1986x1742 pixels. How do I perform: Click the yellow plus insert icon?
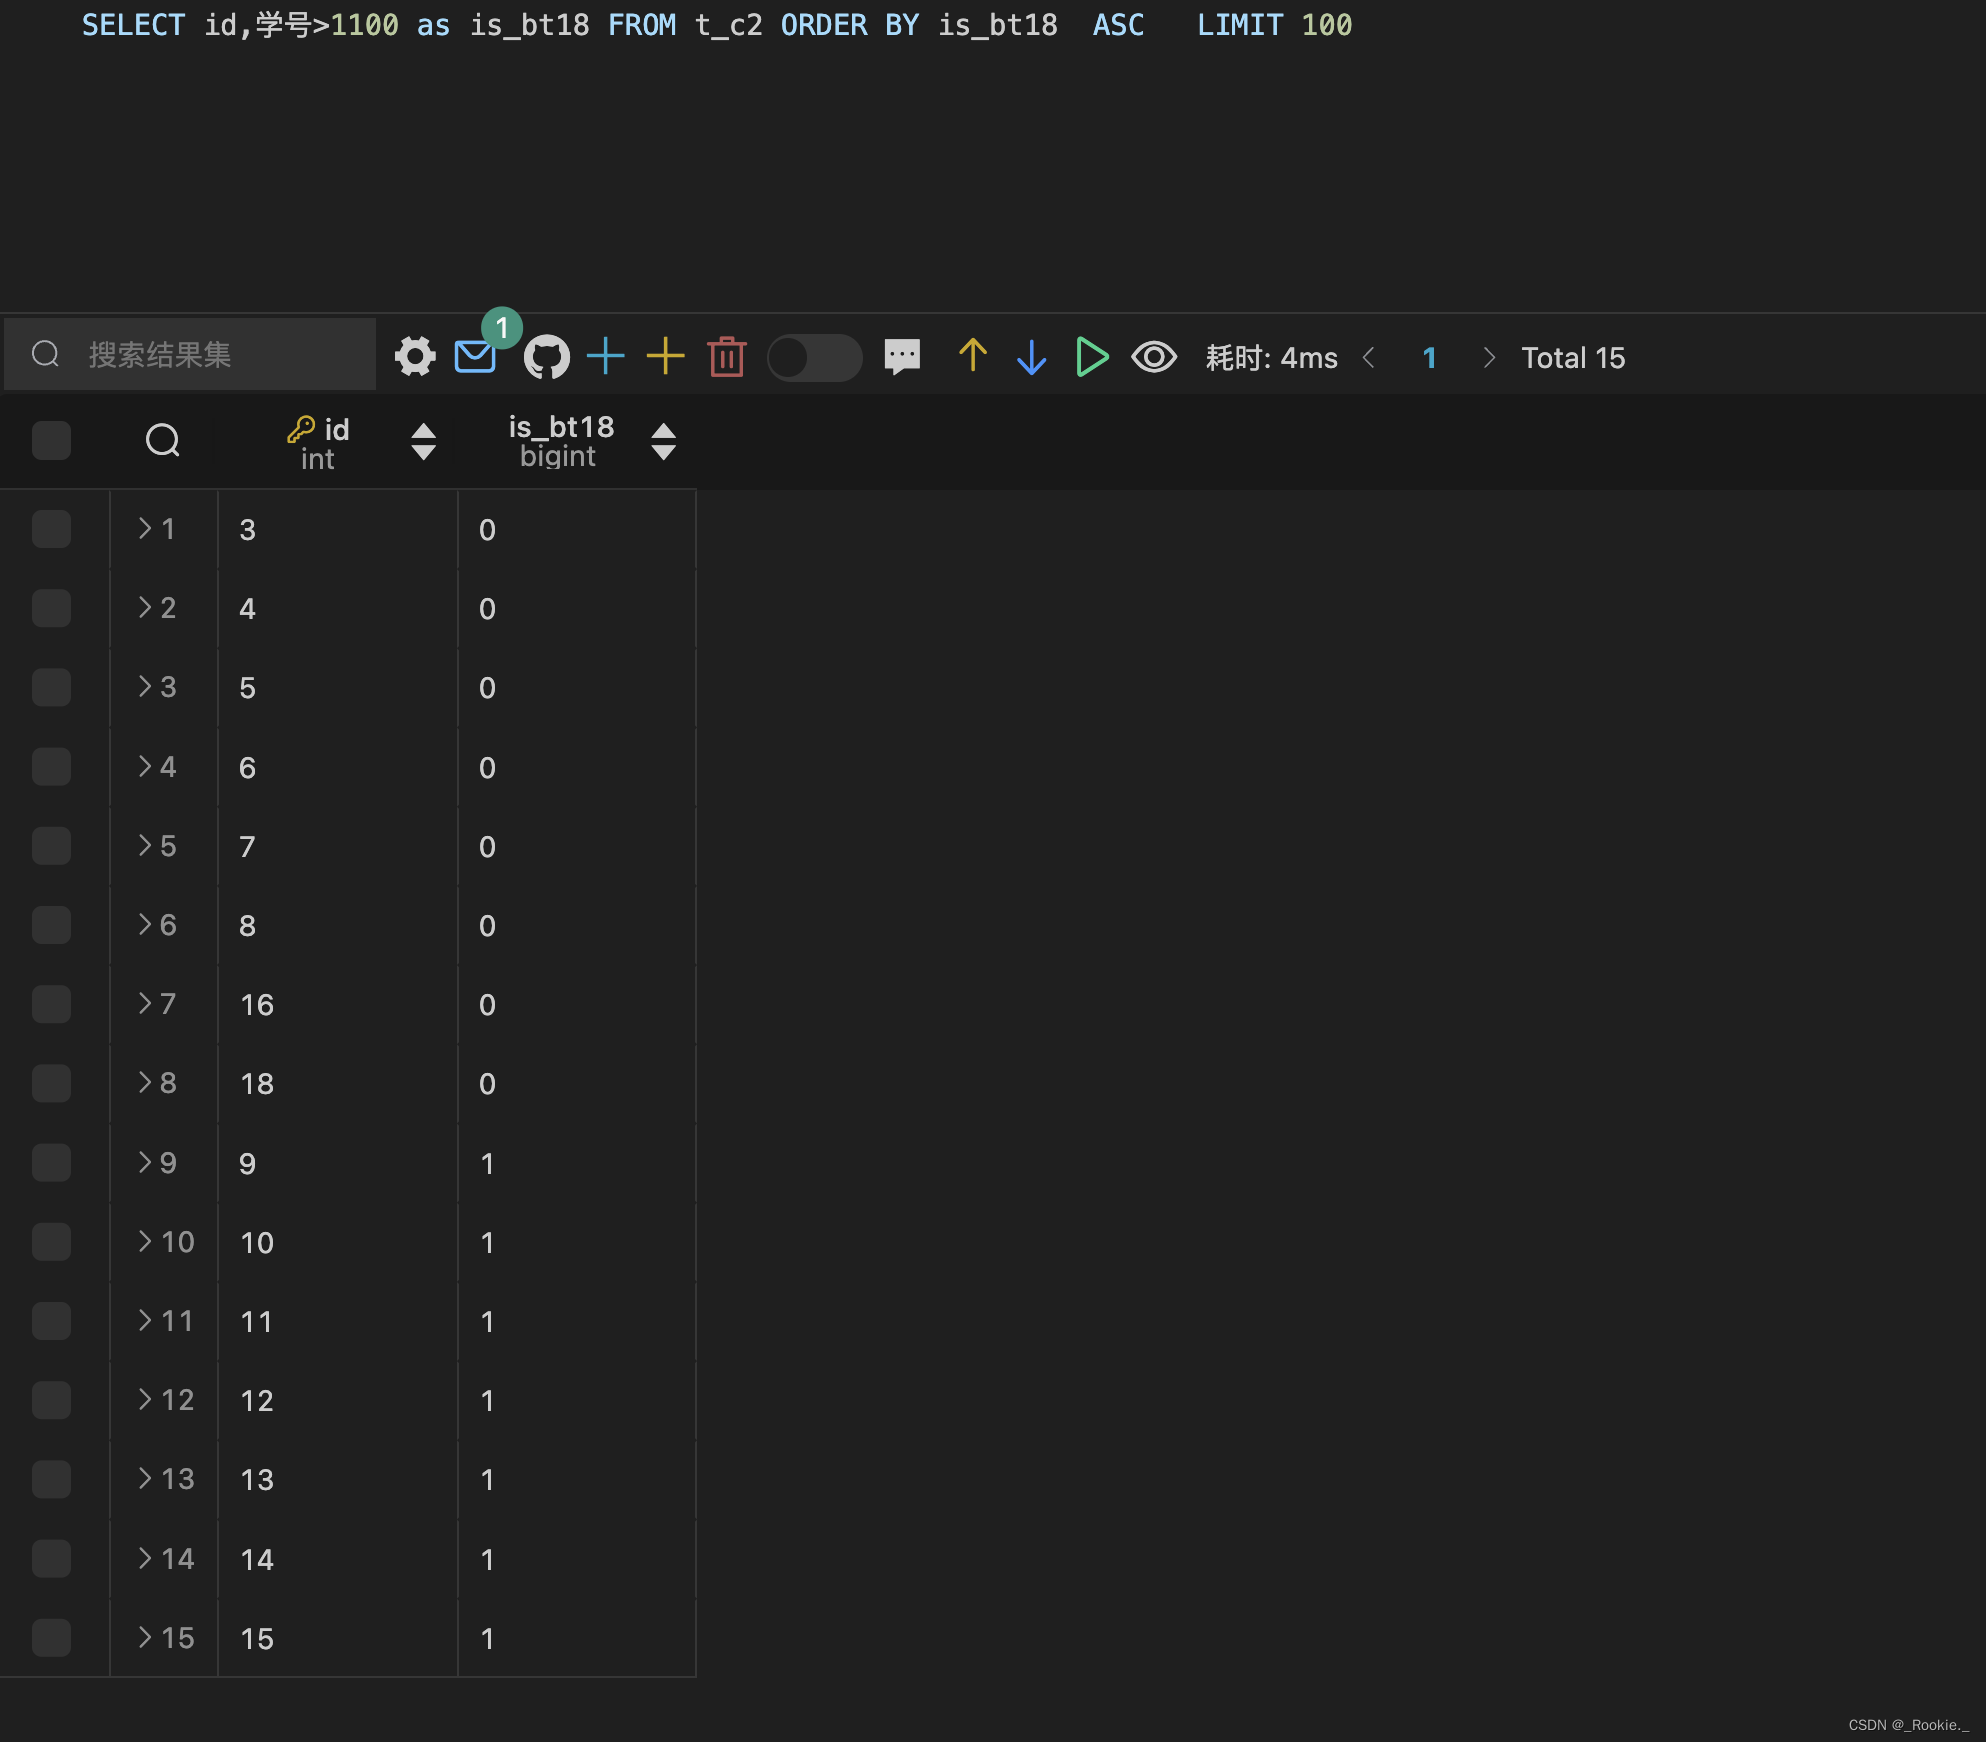pyautogui.click(x=665, y=357)
